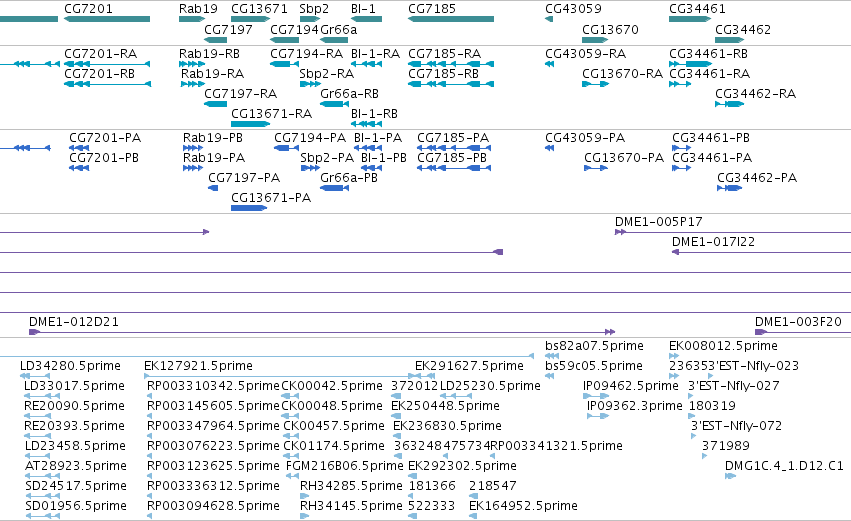
Task: Click the EK164952.5prime EST label
Action: [523, 506]
